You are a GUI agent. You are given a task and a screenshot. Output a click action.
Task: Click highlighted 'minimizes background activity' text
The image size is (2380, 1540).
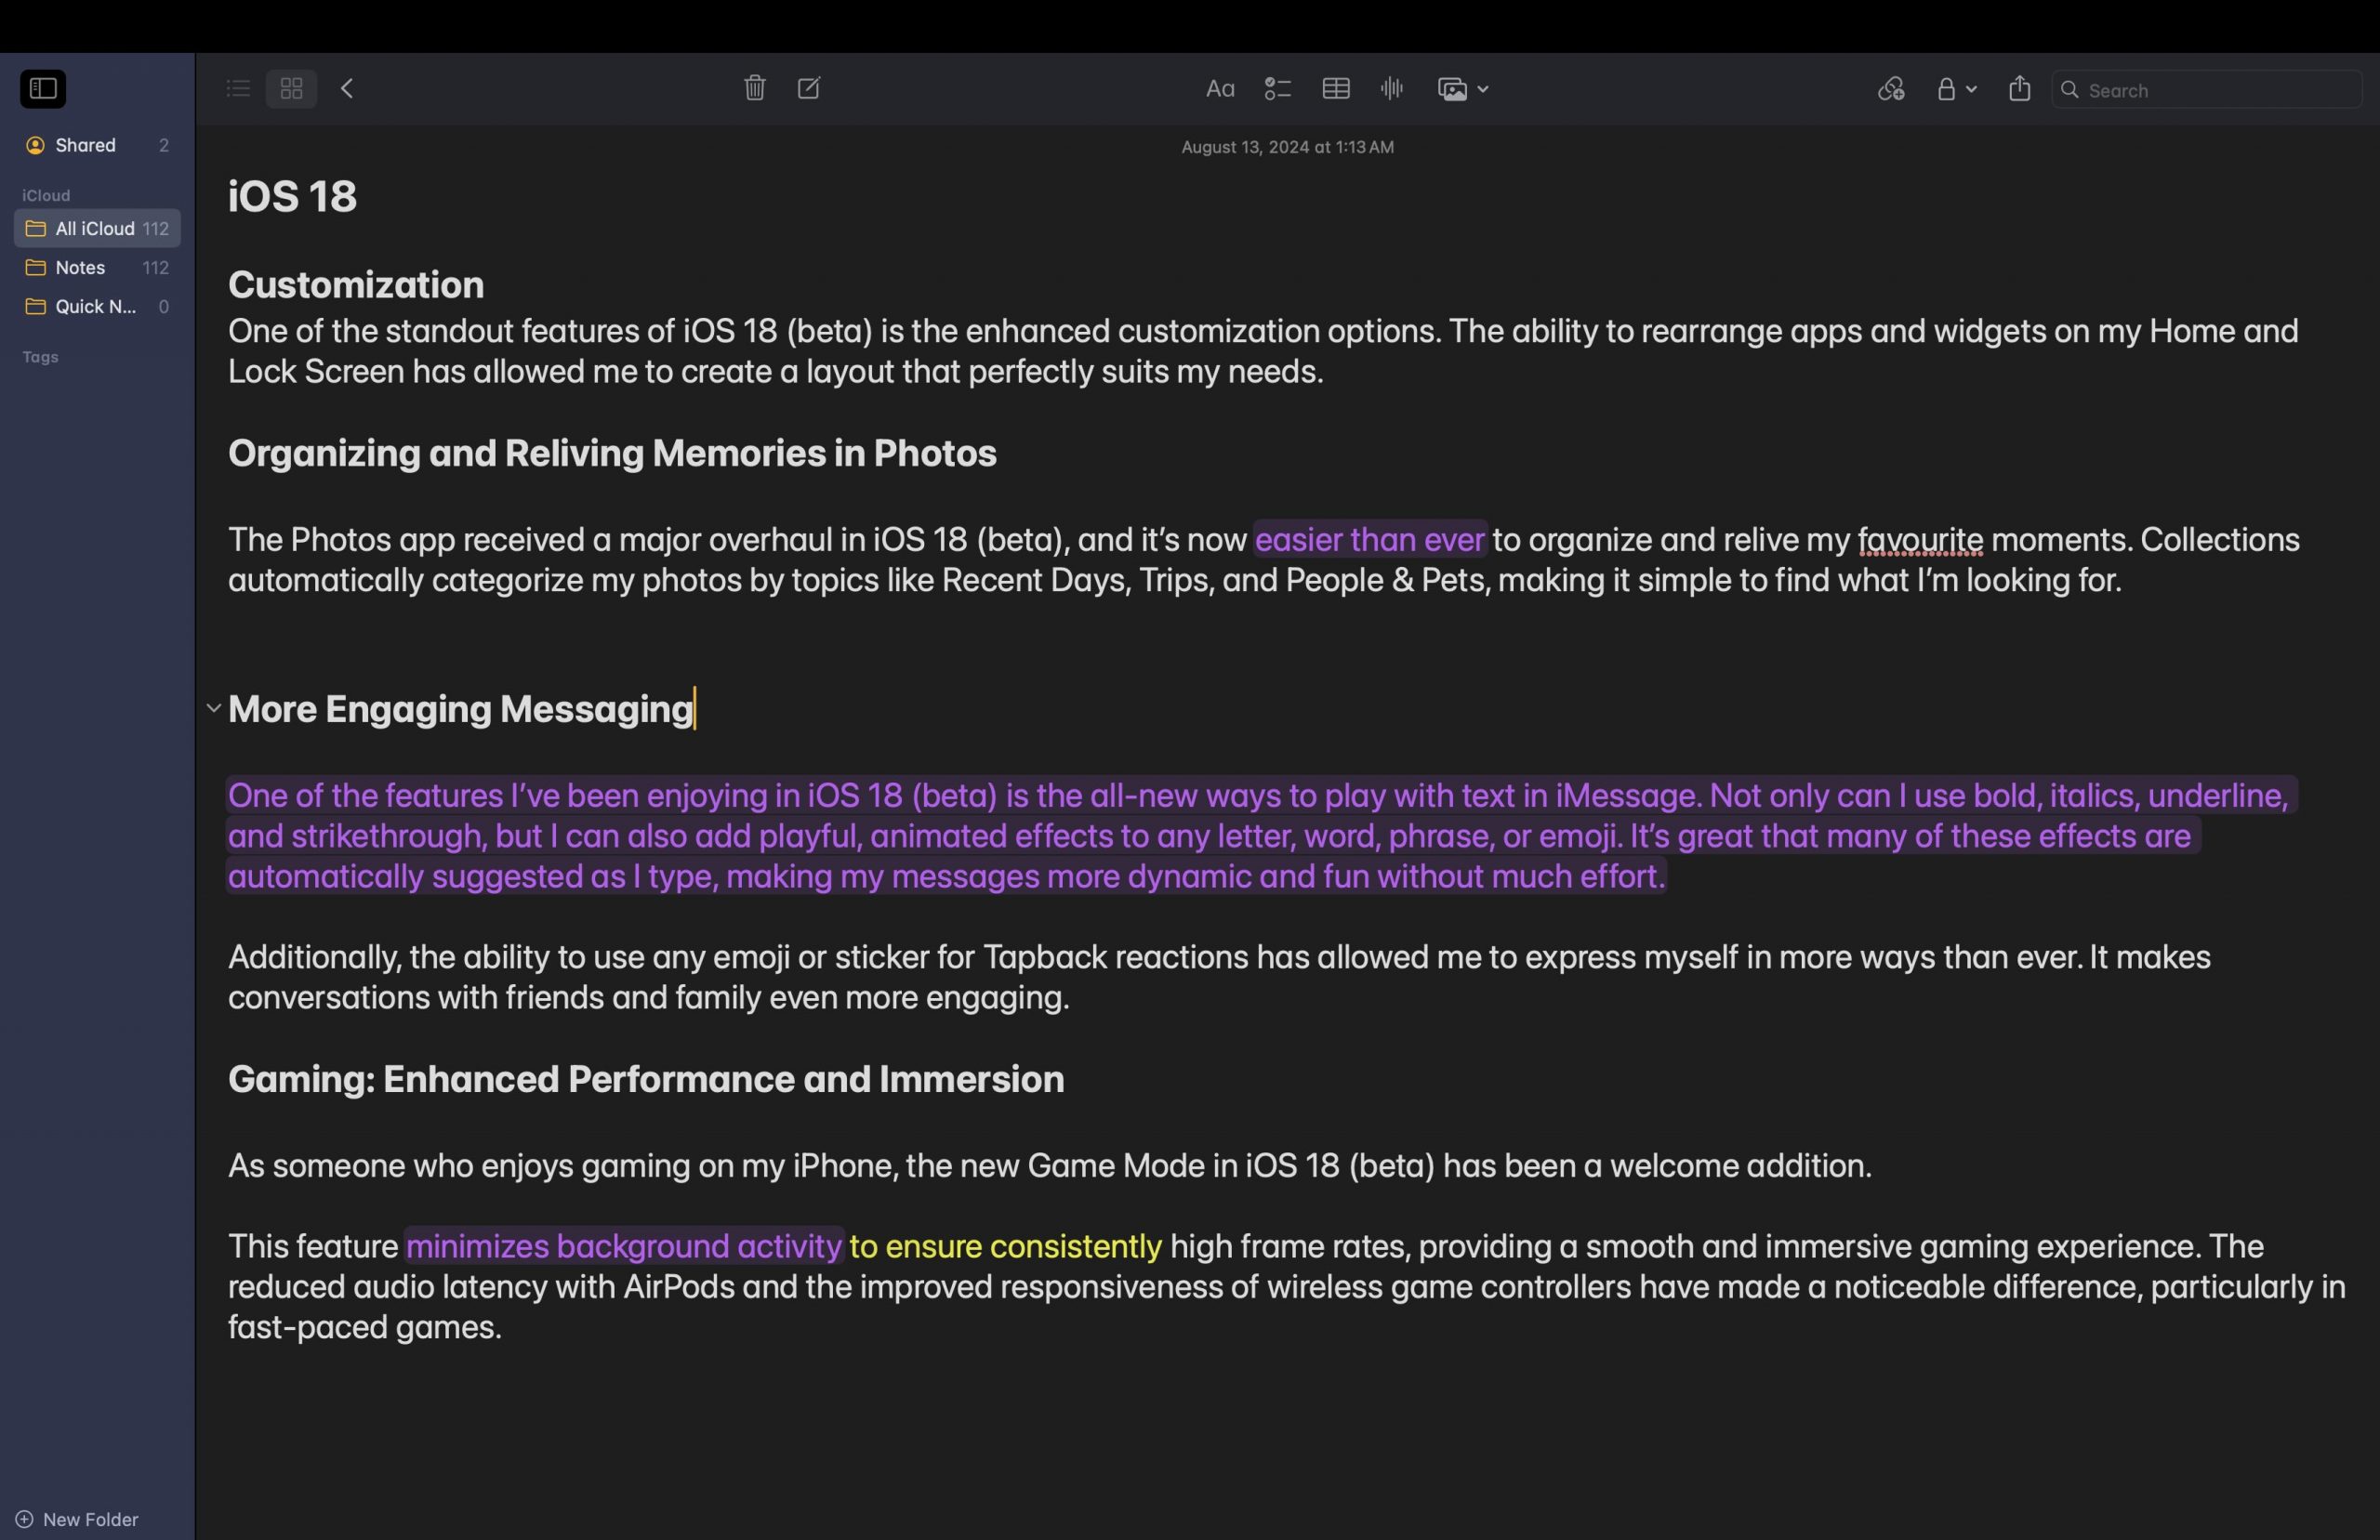(x=624, y=1246)
